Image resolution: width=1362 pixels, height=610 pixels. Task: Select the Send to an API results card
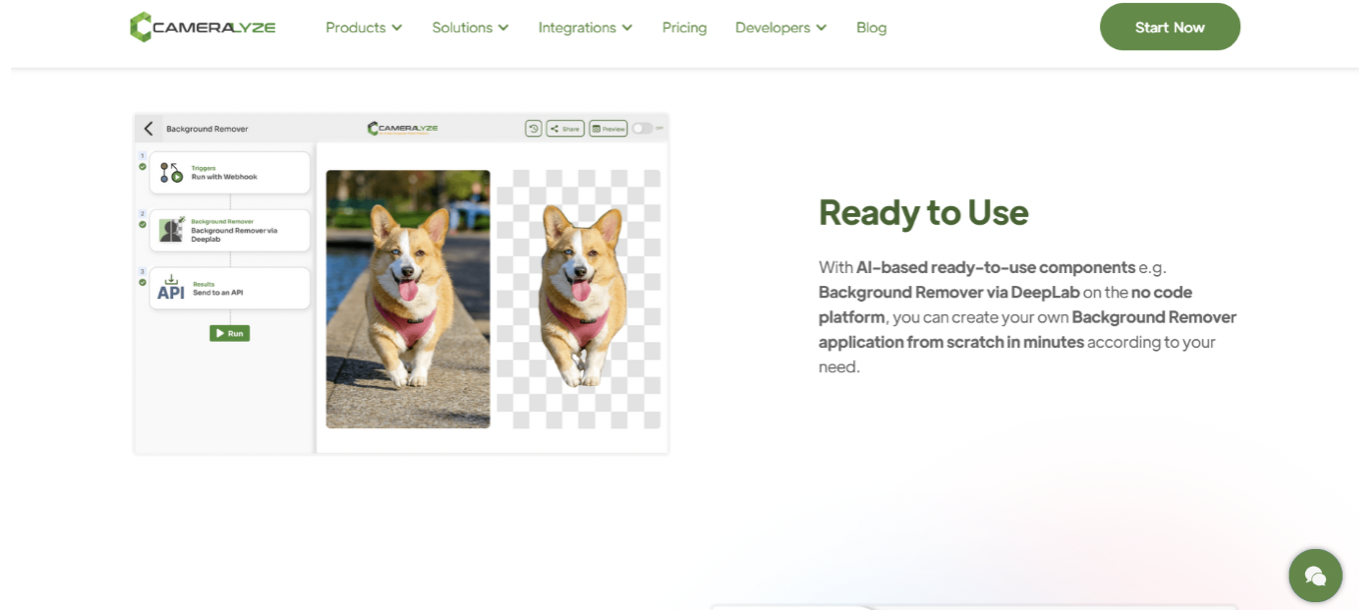point(230,288)
